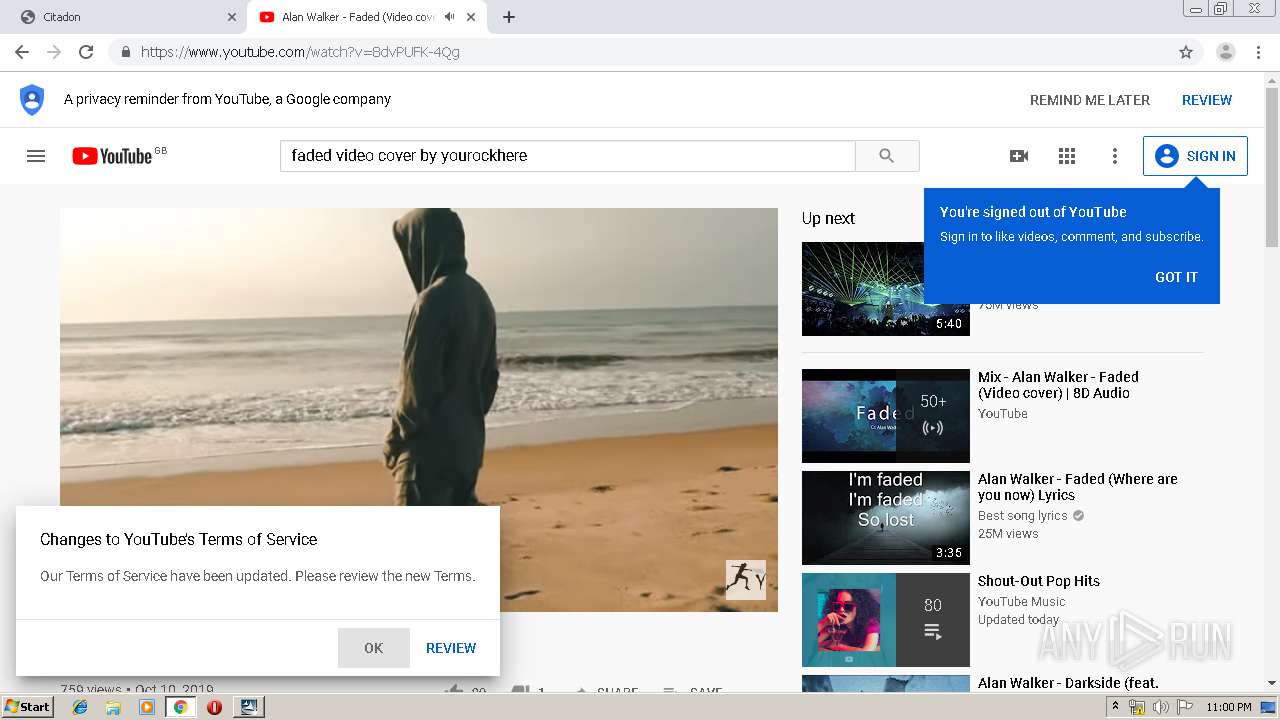Open the Shout-Out Pop Hits playlist thumbnail
Screen dimensions: 1280x720
click(886, 620)
